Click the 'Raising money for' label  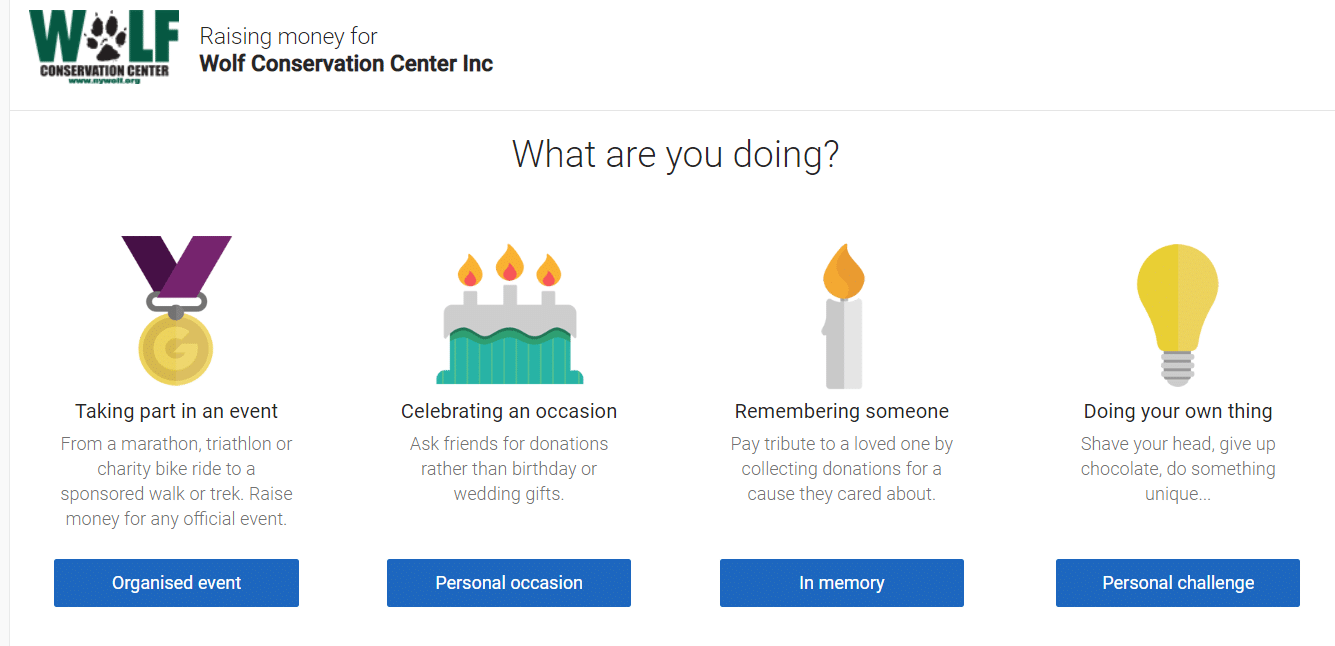click(289, 36)
